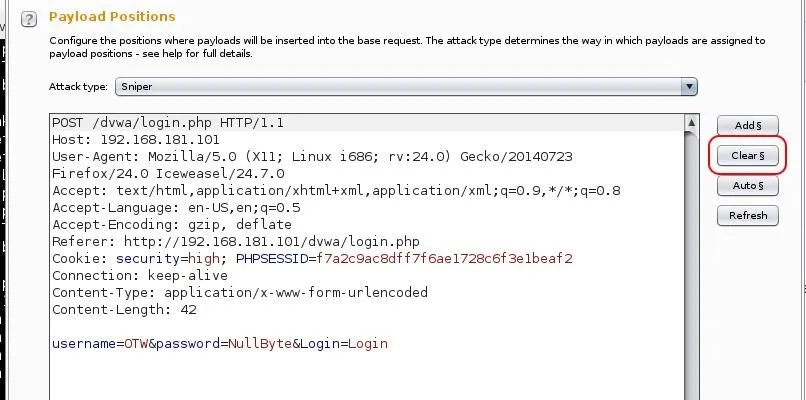The width and height of the screenshot is (806, 400).
Task: Click the OTW username parameter value
Action: (136, 343)
